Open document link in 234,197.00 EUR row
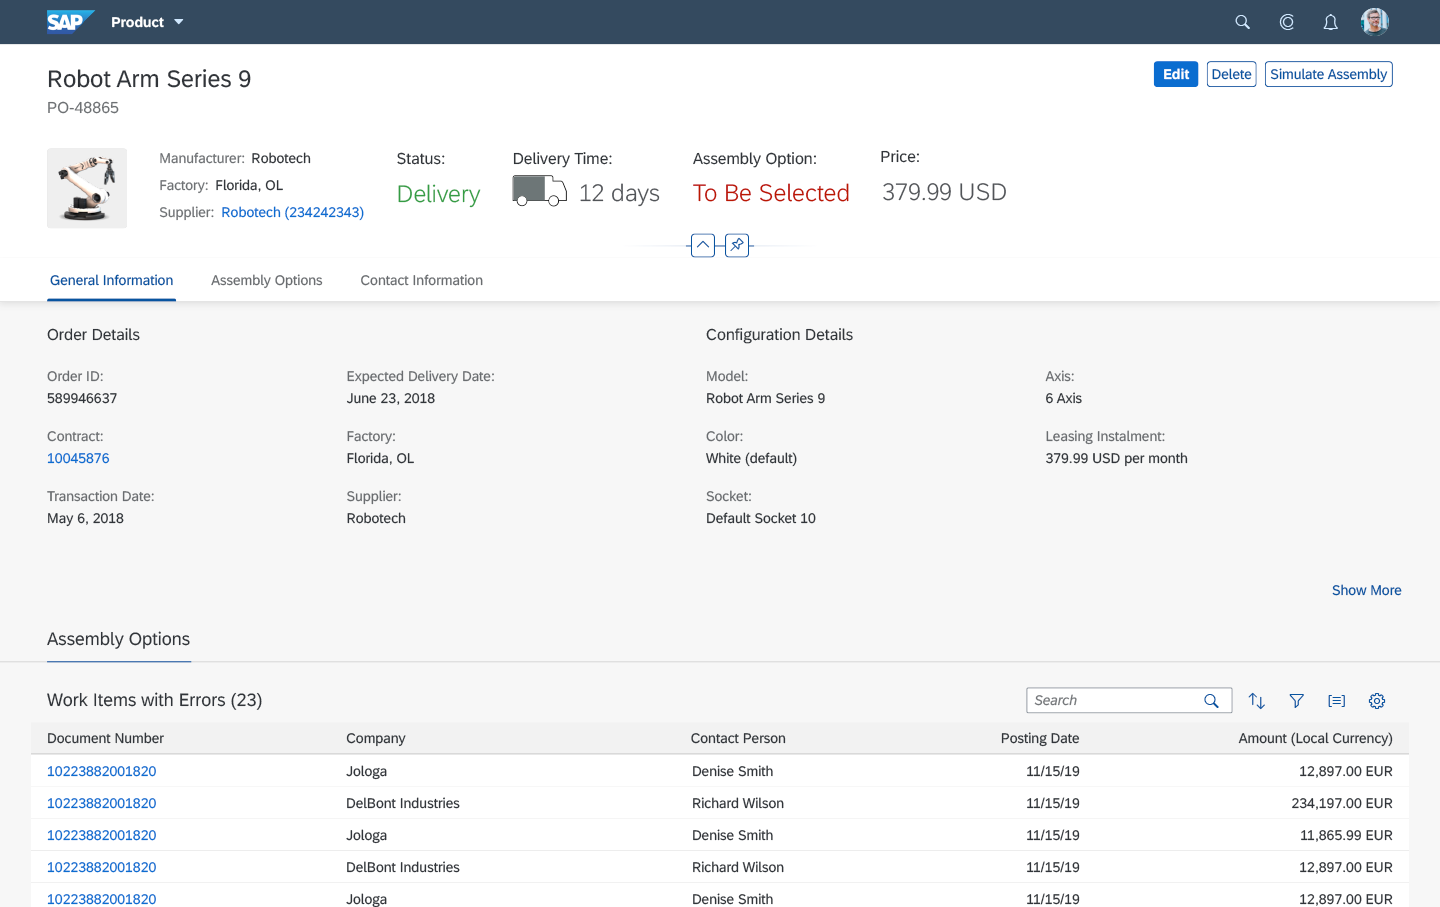 [101, 803]
